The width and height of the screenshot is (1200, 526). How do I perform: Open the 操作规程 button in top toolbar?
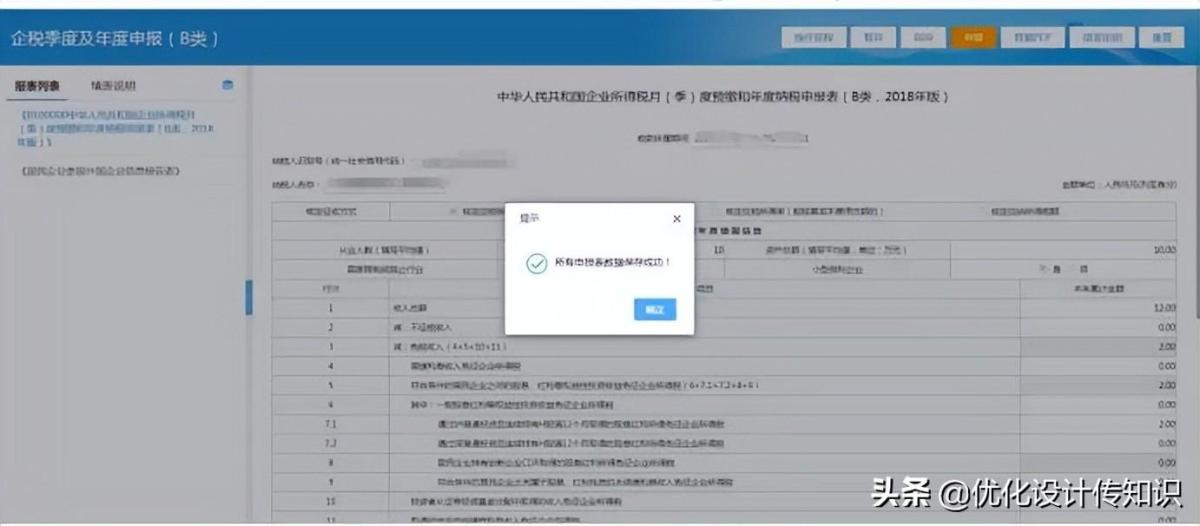coord(812,37)
